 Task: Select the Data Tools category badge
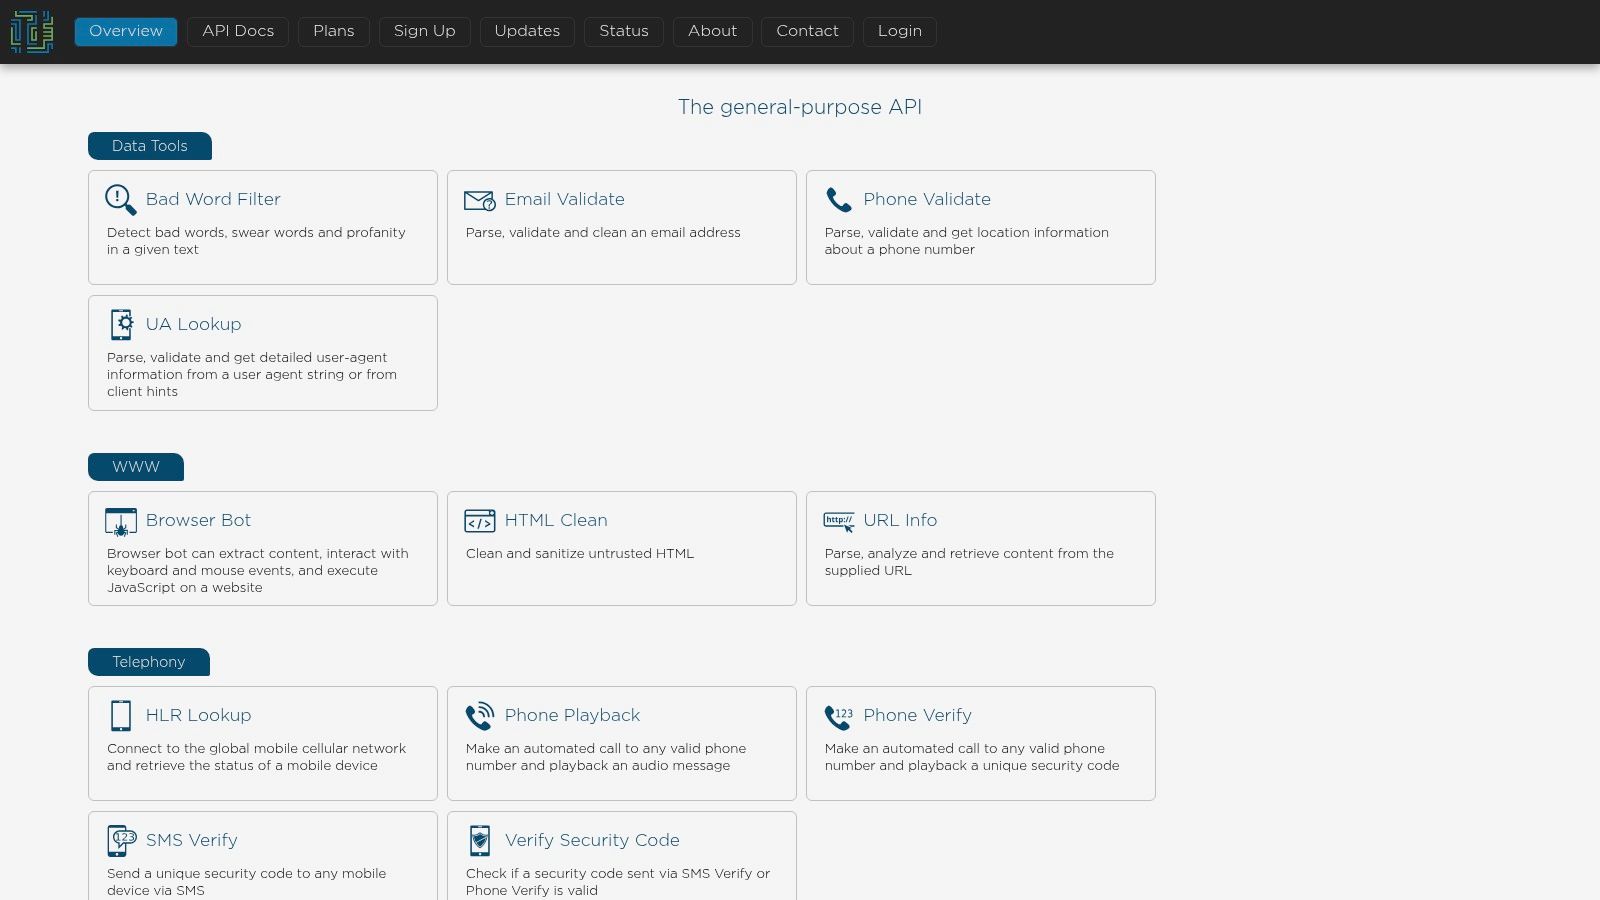[149, 146]
